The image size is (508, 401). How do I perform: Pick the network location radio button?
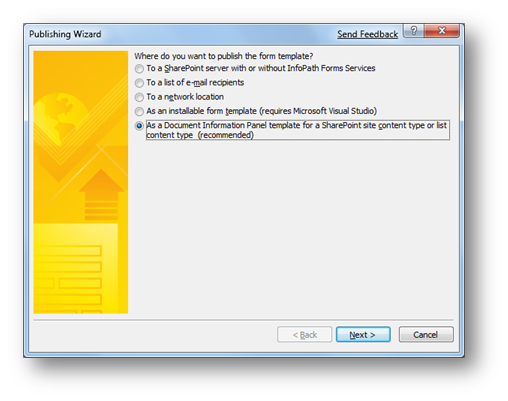[139, 97]
